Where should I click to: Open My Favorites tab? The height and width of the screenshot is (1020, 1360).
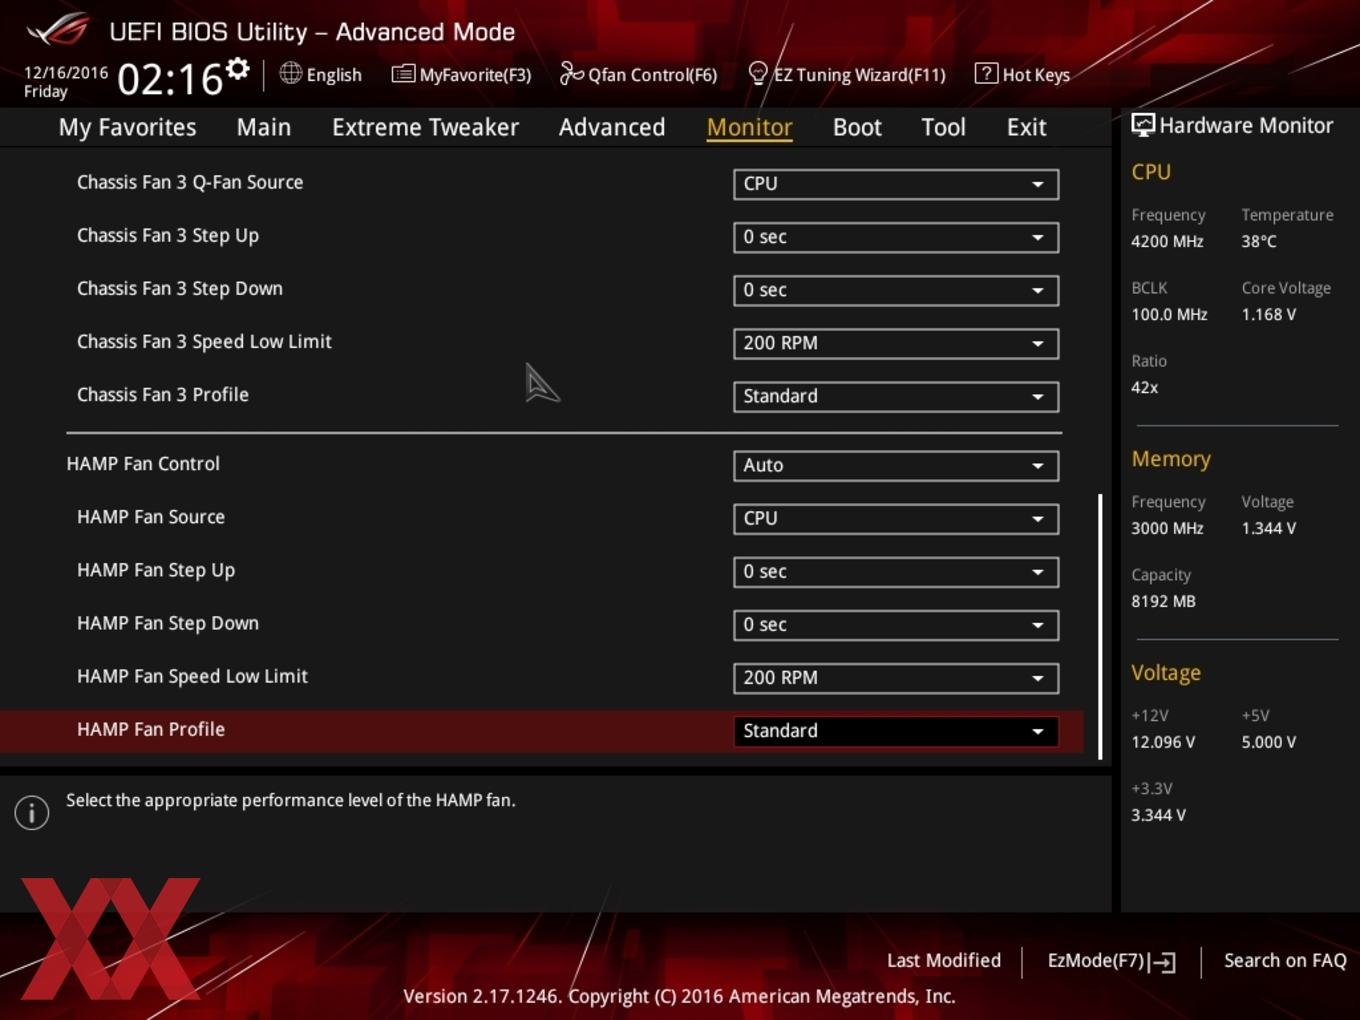point(127,127)
